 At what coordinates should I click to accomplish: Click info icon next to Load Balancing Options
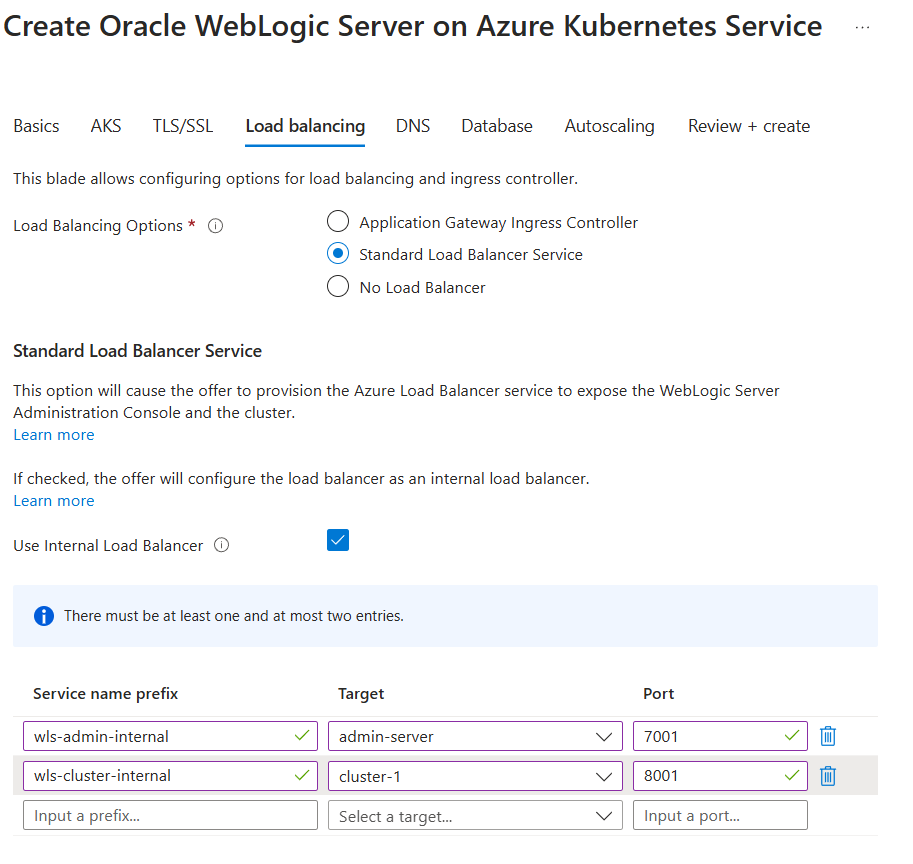215,226
